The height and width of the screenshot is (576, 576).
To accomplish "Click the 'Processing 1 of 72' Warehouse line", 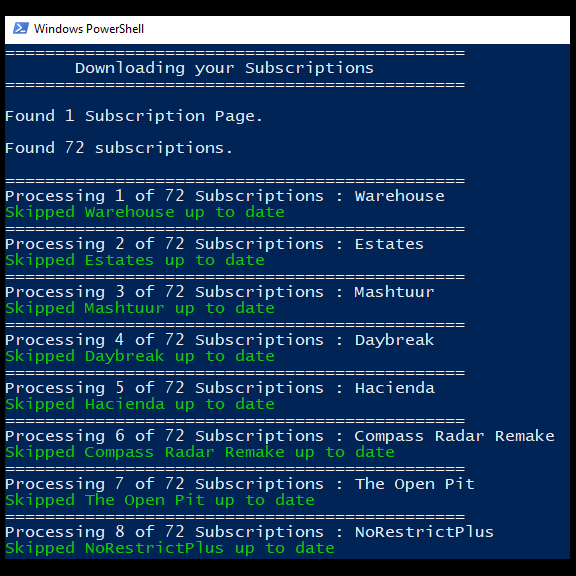I will (225, 196).
